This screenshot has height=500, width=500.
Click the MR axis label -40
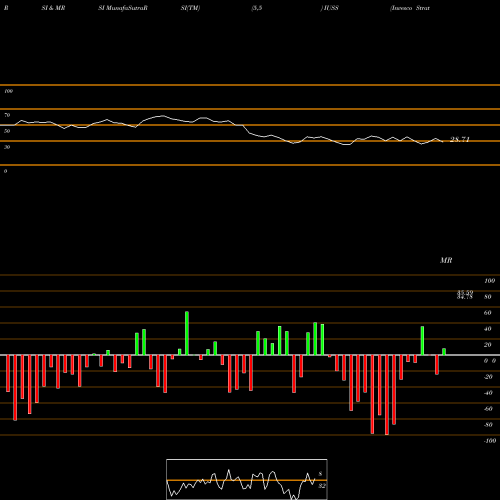(x=488, y=393)
